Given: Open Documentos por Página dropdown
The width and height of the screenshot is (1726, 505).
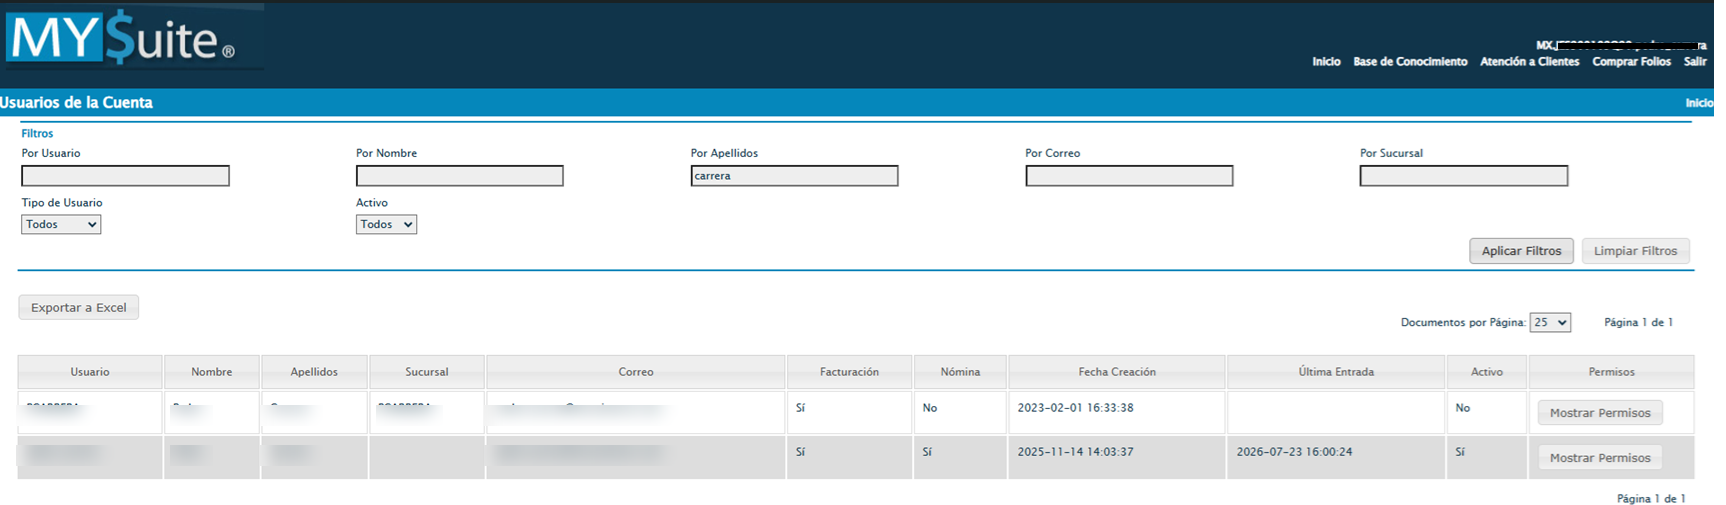Looking at the screenshot, I should [x=1550, y=322].
